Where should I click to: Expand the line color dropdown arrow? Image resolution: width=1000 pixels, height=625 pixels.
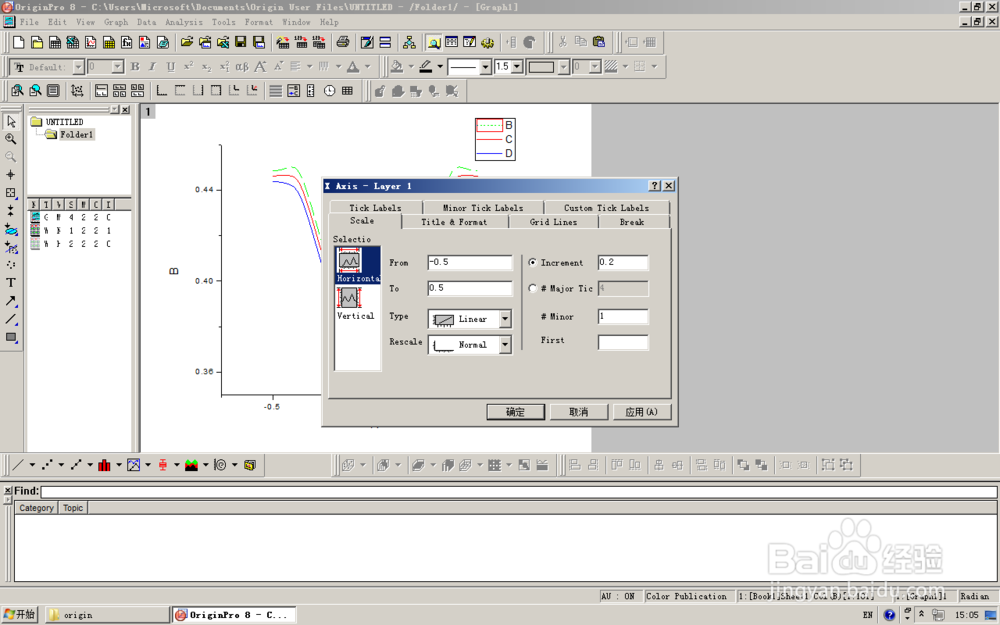click(440, 66)
